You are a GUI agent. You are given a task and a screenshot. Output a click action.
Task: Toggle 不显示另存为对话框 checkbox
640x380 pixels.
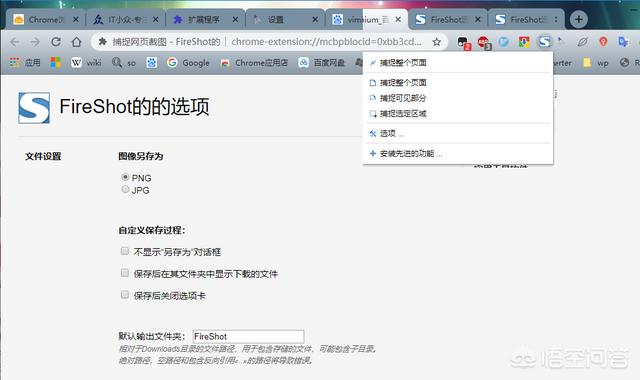coord(125,251)
